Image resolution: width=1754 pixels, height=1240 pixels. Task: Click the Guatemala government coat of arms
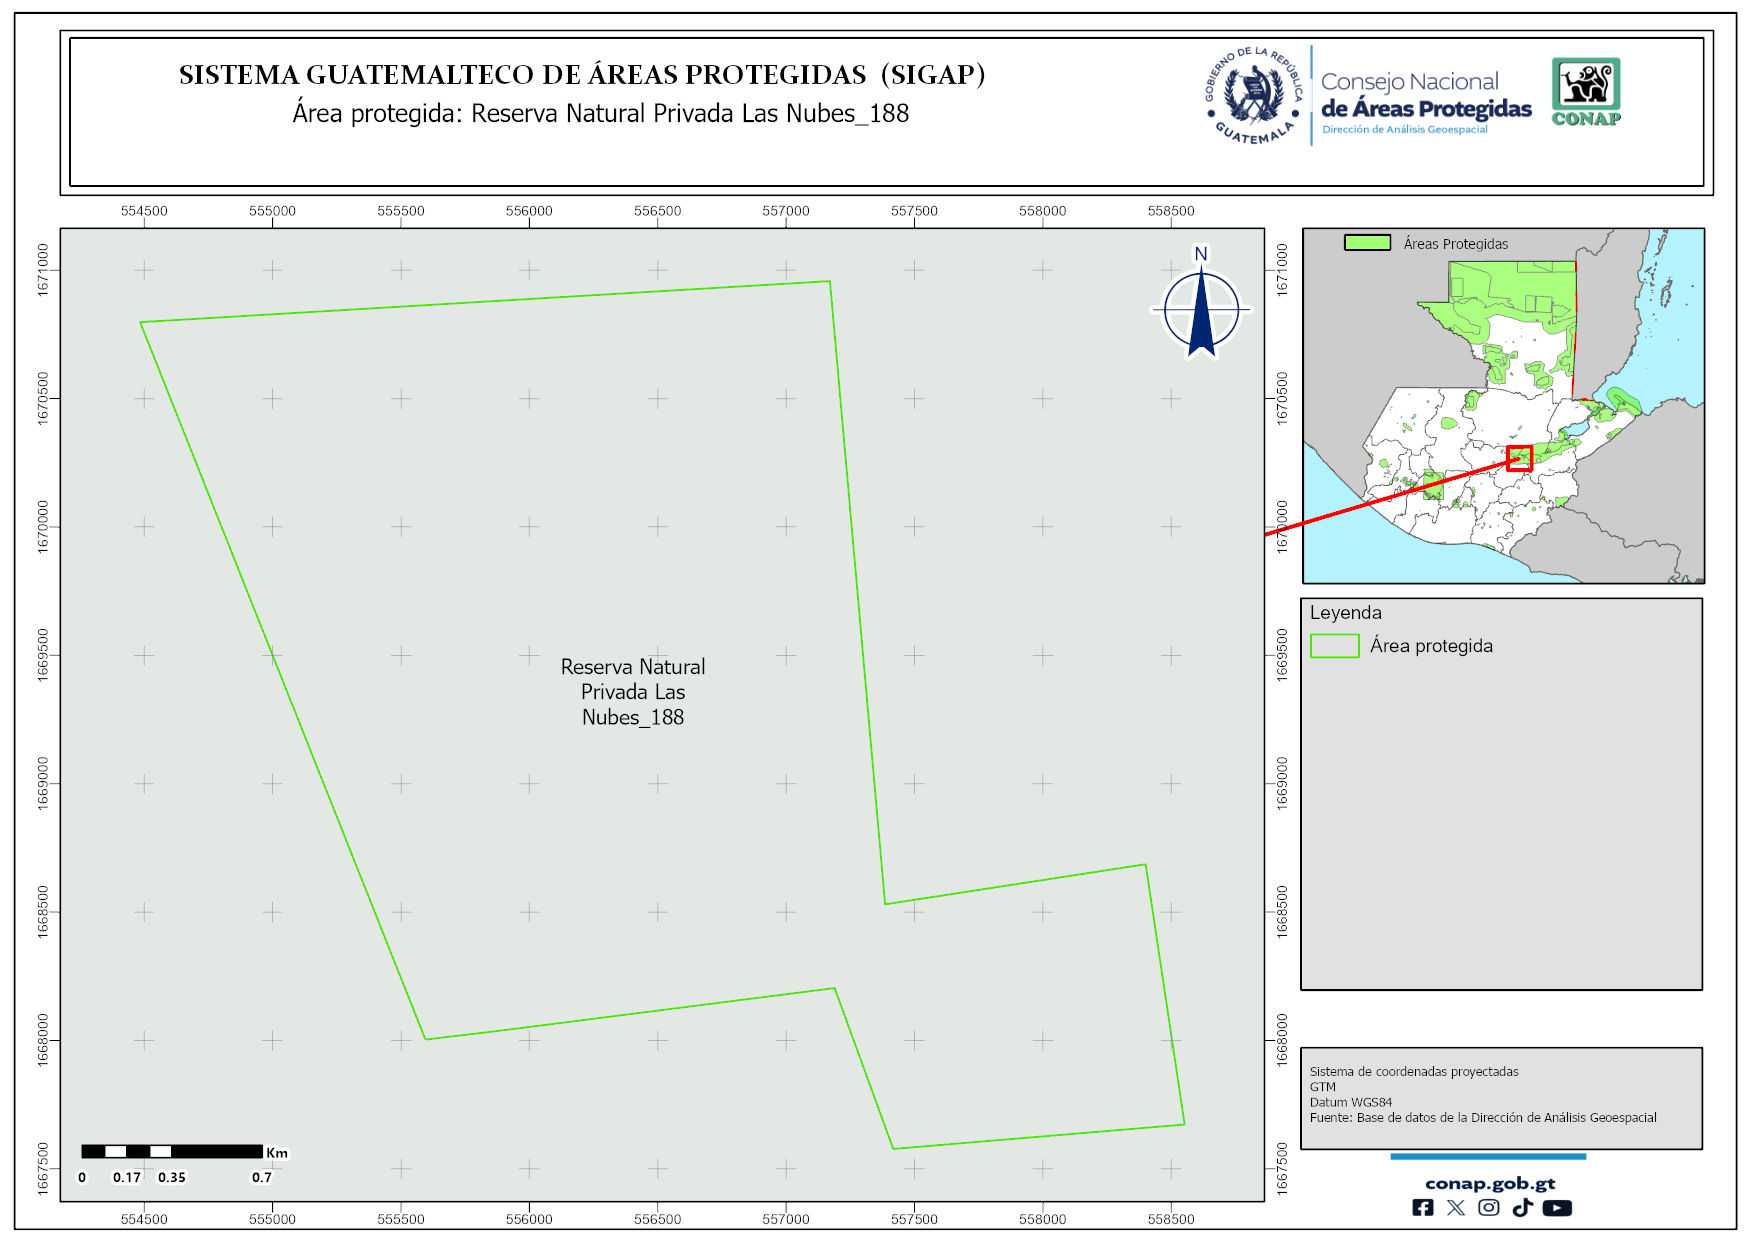pyautogui.click(x=1253, y=96)
